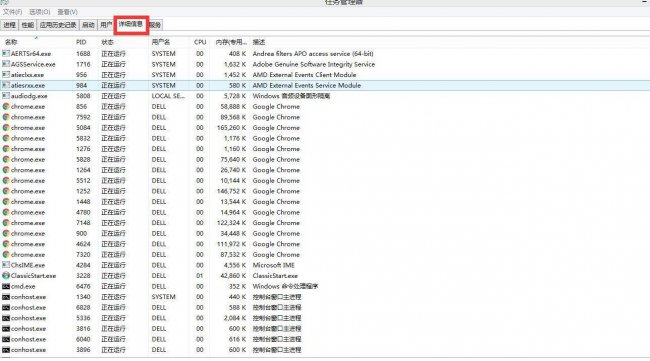Switch to the 性能 tab
650x361 pixels.
[x=28, y=25]
